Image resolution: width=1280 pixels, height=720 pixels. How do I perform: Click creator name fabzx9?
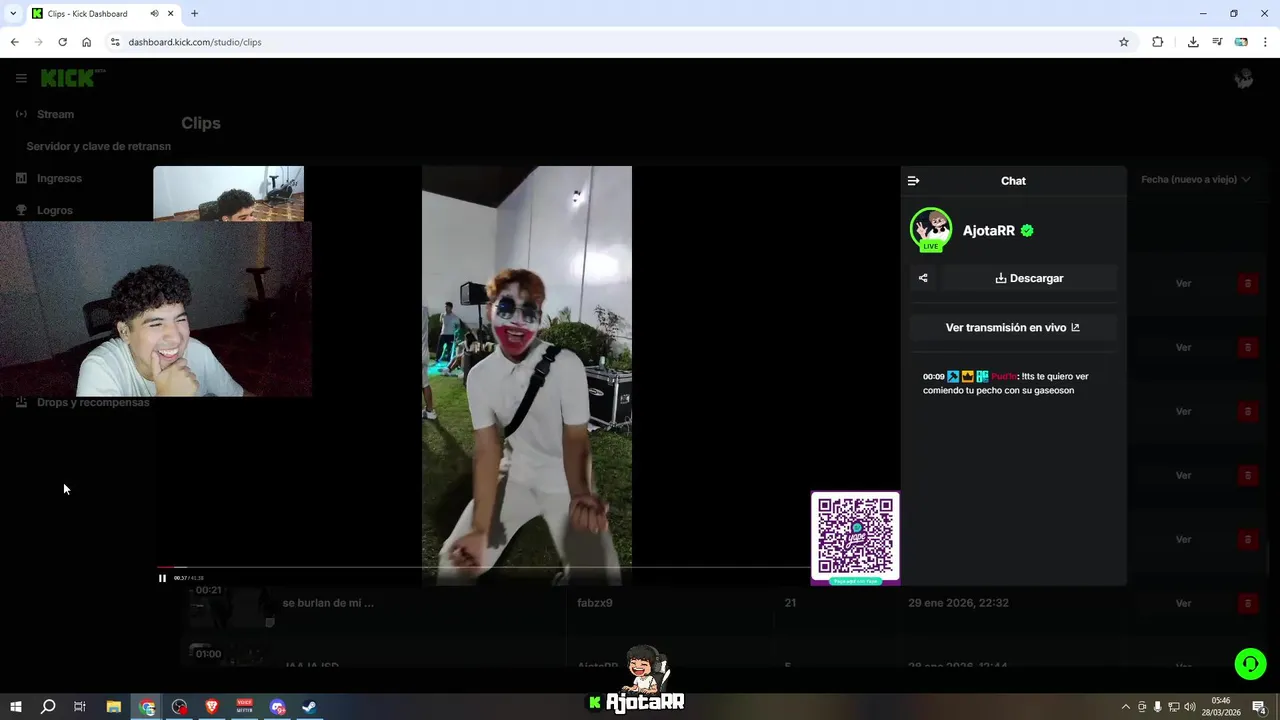[x=595, y=603]
